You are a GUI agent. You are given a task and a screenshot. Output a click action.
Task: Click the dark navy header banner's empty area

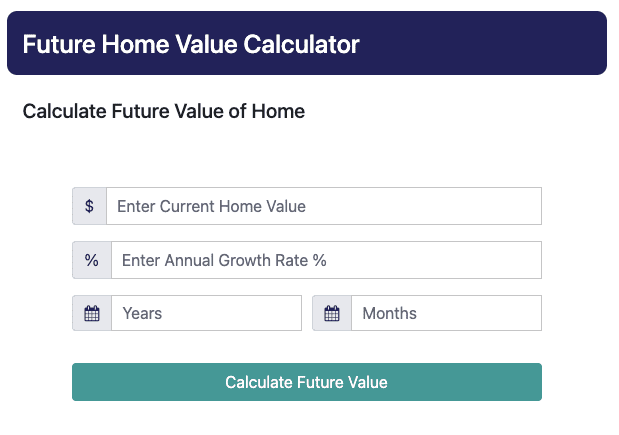pos(482,43)
